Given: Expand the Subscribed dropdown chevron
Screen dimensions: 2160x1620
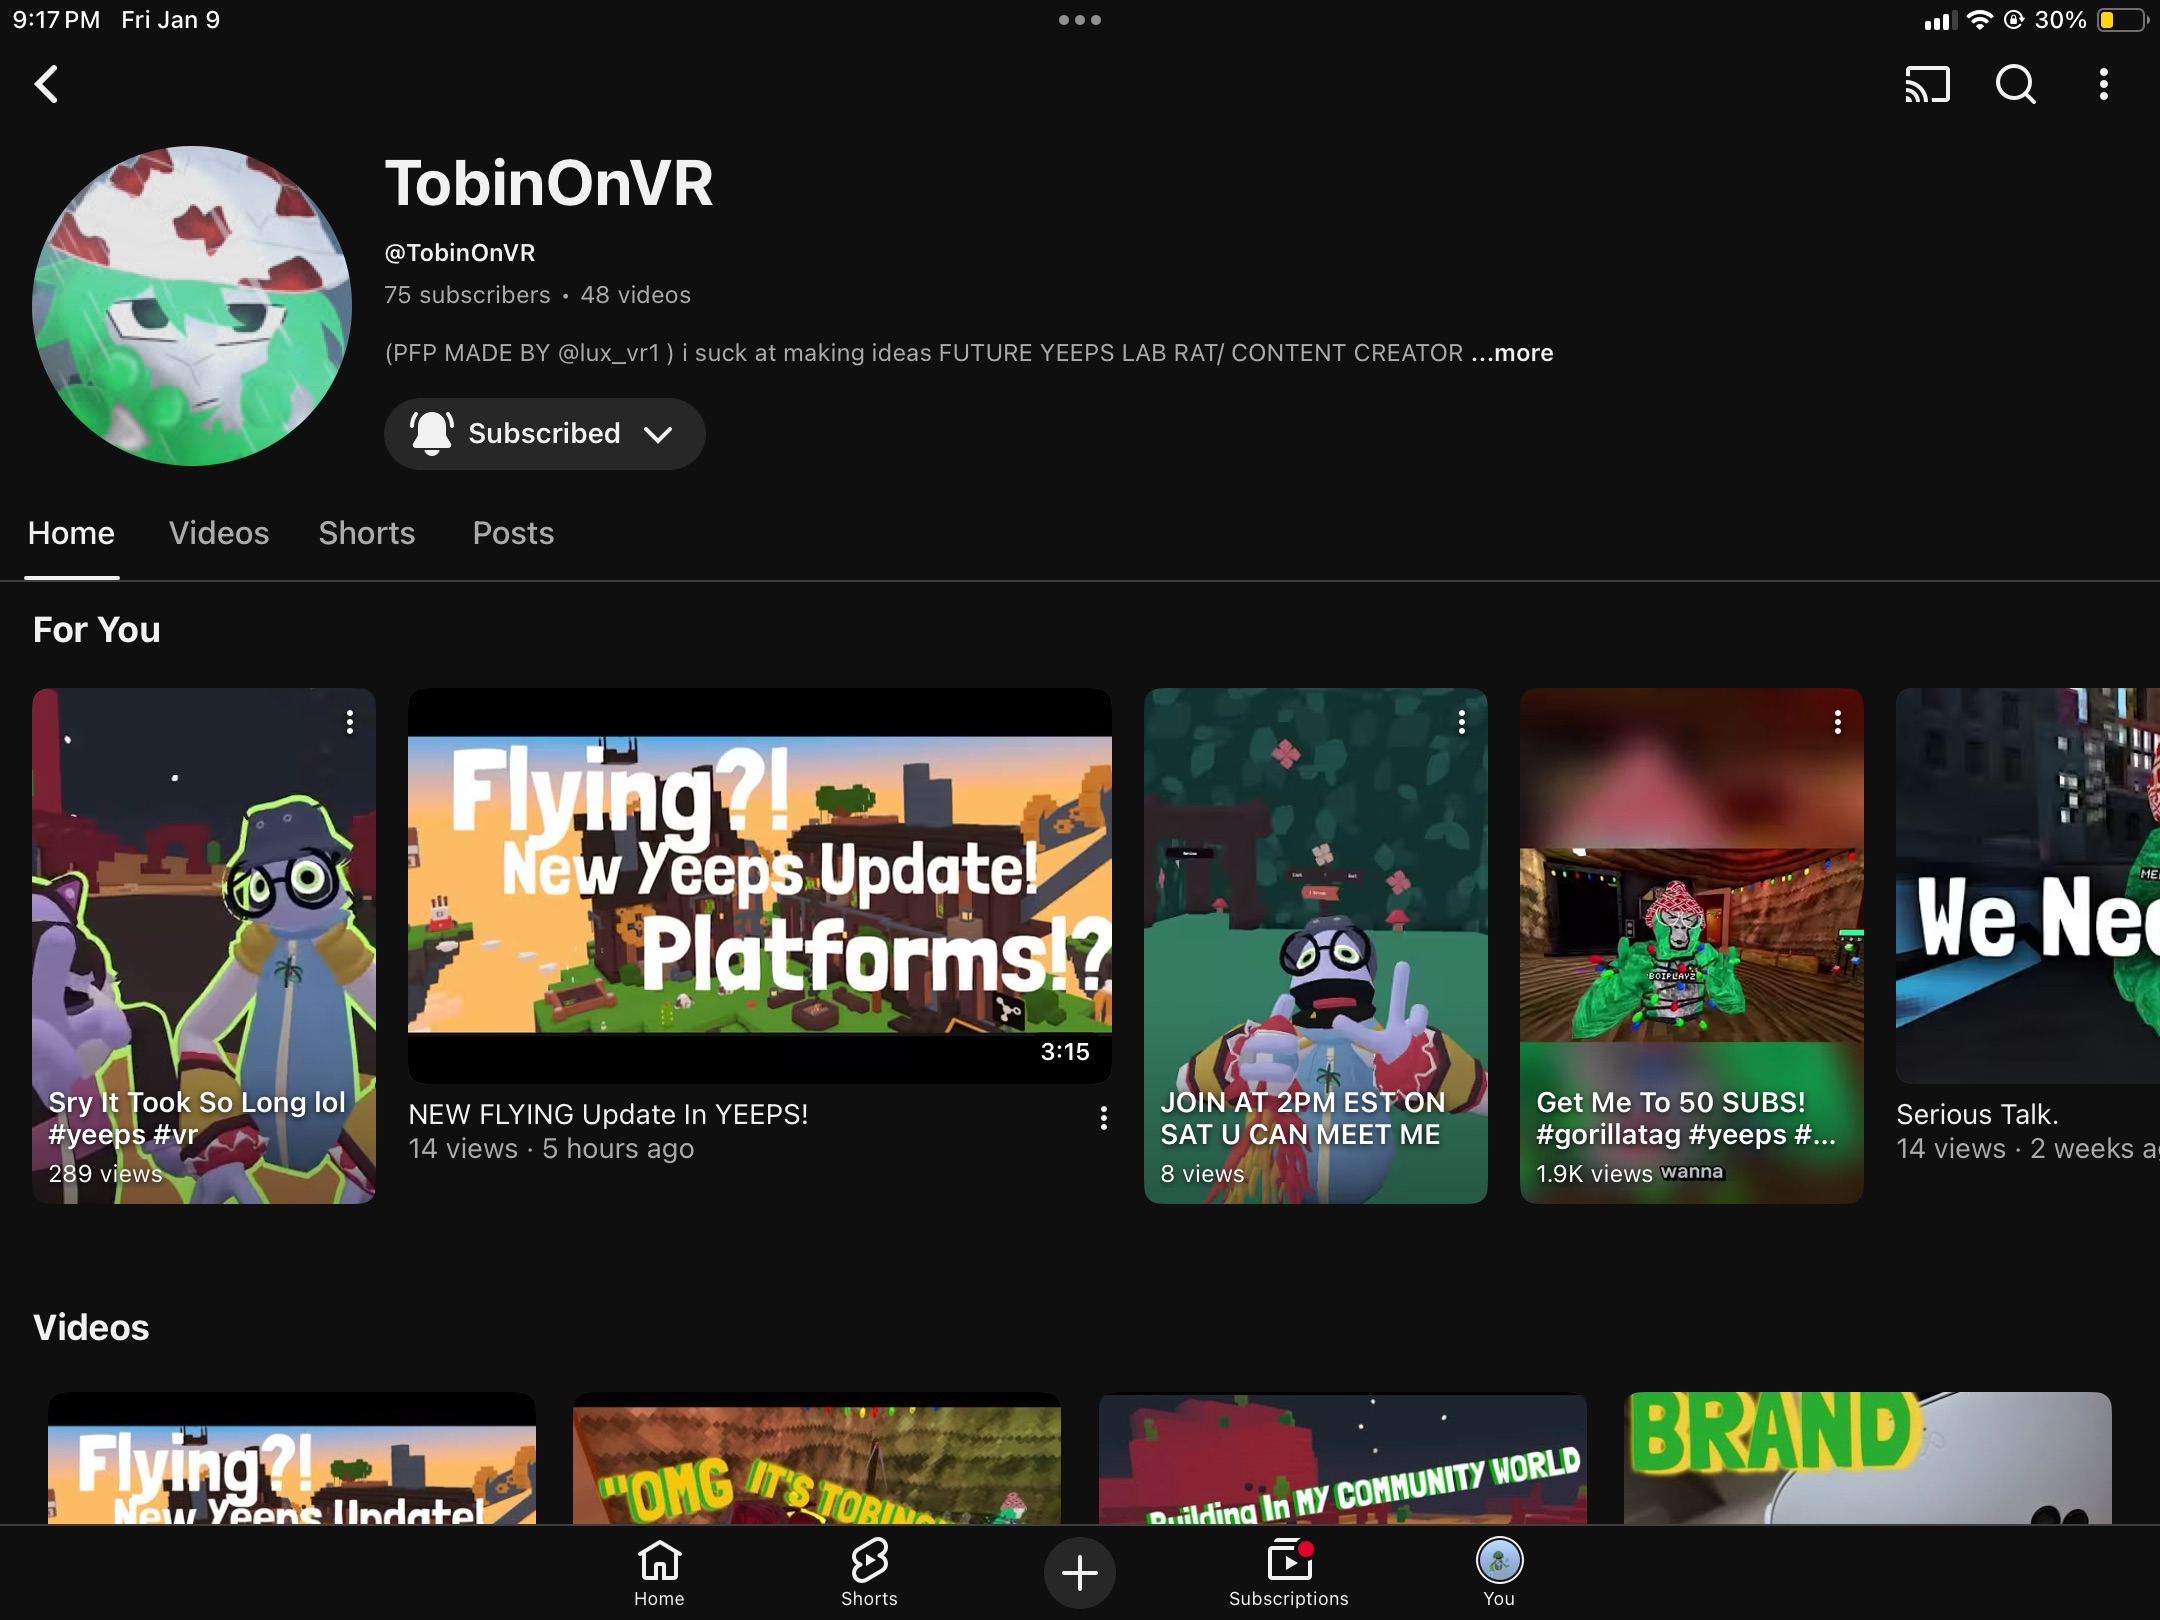Looking at the screenshot, I should (x=658, y=434).
